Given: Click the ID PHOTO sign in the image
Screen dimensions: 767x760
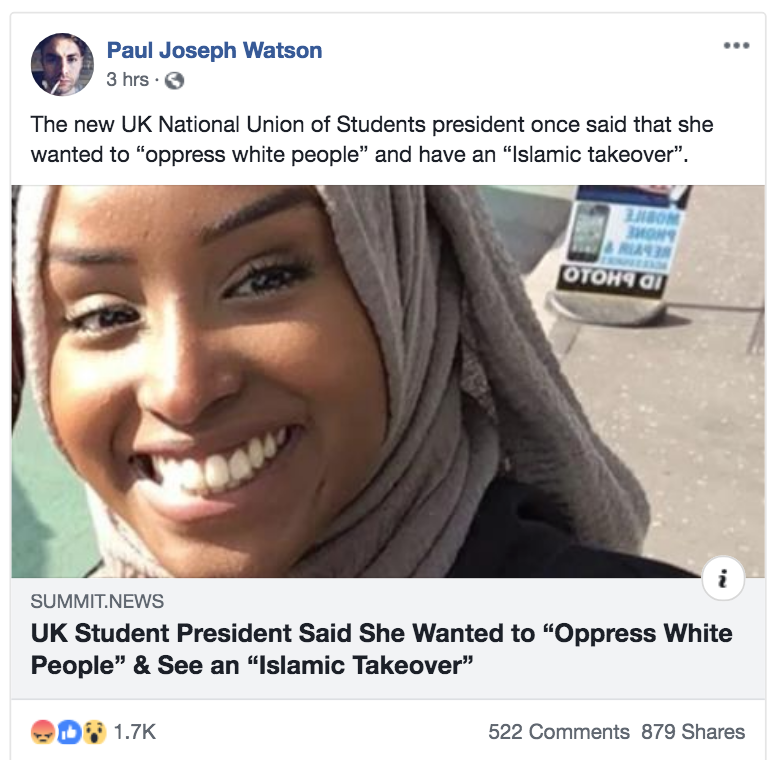Looking at the screenshot, I should 611,280.
